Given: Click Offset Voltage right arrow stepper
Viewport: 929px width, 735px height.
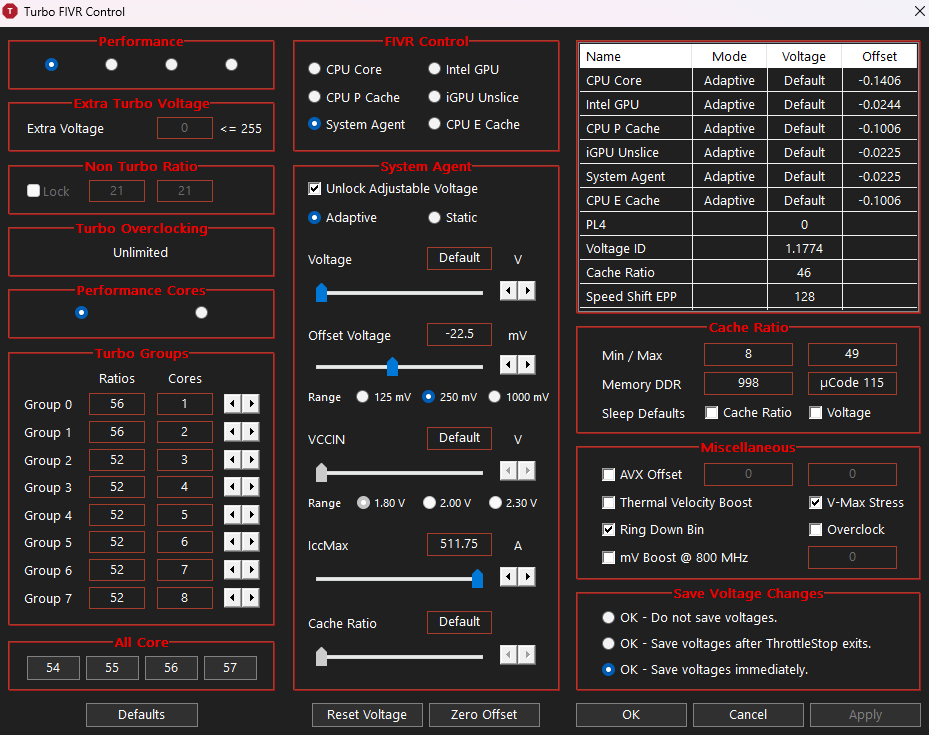Looking at the screenshot, I should (x=527, y=364).
